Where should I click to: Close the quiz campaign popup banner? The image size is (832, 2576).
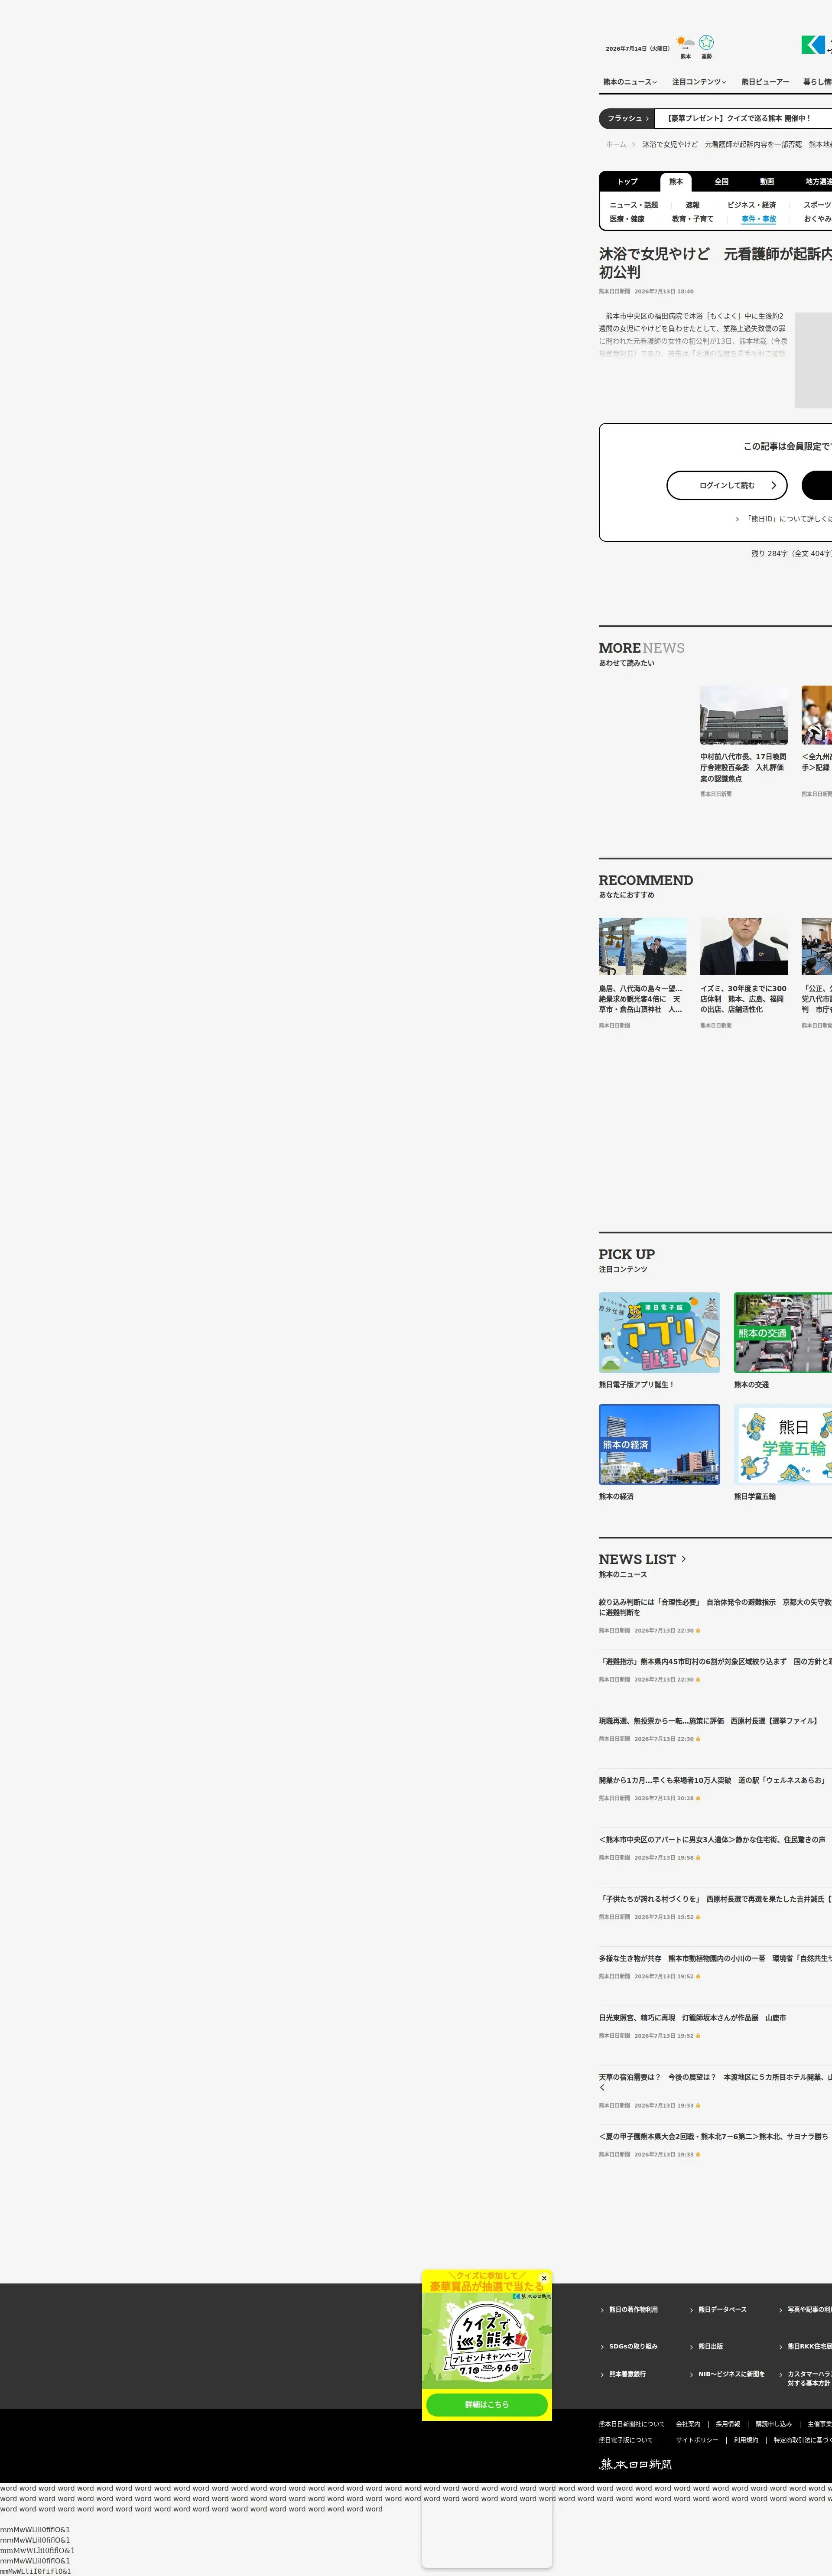pos(544,2278)
